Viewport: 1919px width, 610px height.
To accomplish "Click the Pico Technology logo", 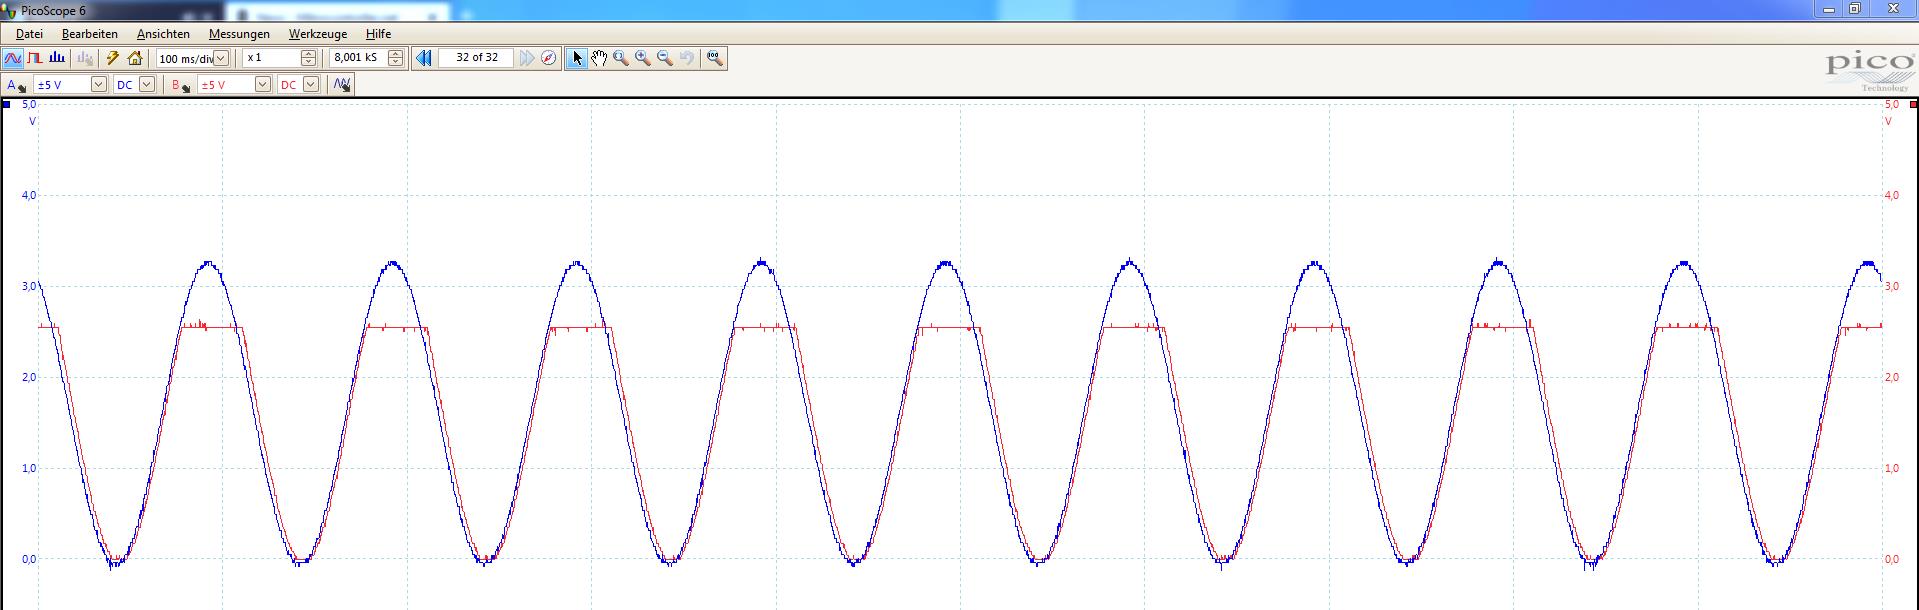I will (1868, 71).
